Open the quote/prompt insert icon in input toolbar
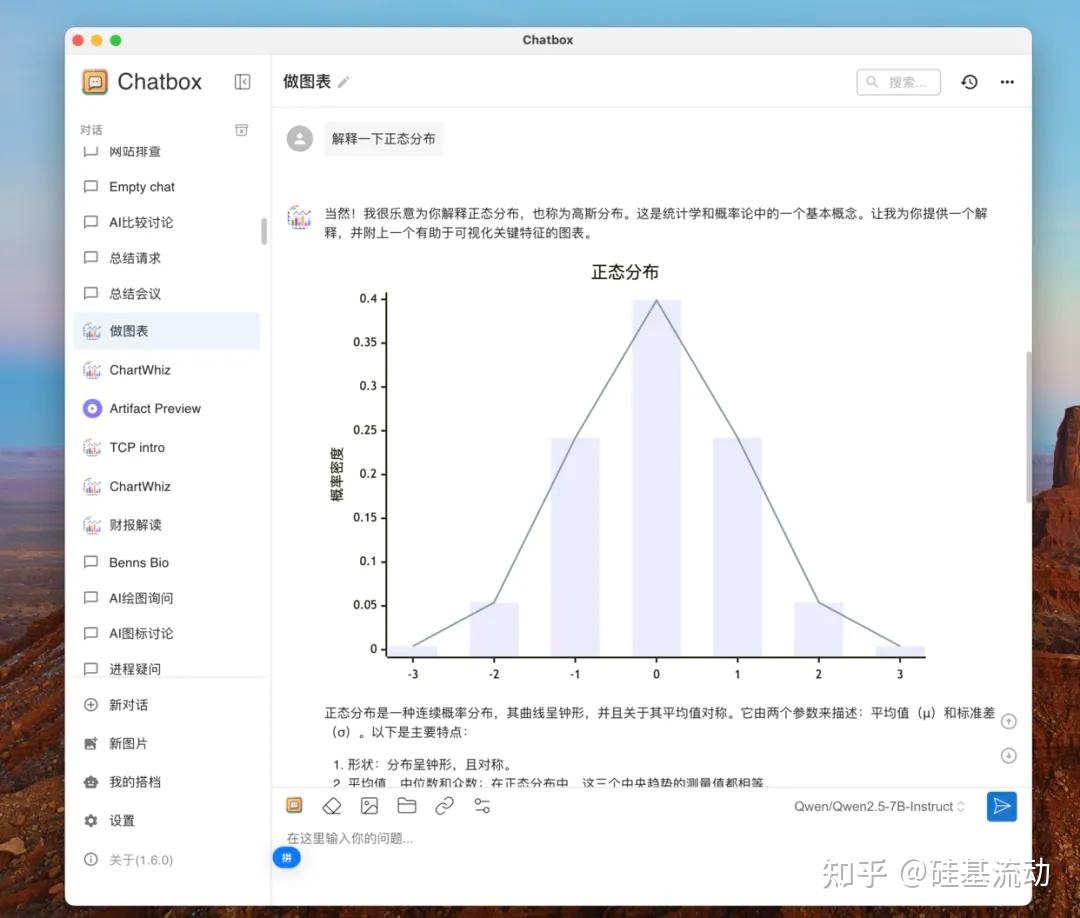Image resolution: width=1080 pixels, height=918 pixels. [x=294, y=806]
